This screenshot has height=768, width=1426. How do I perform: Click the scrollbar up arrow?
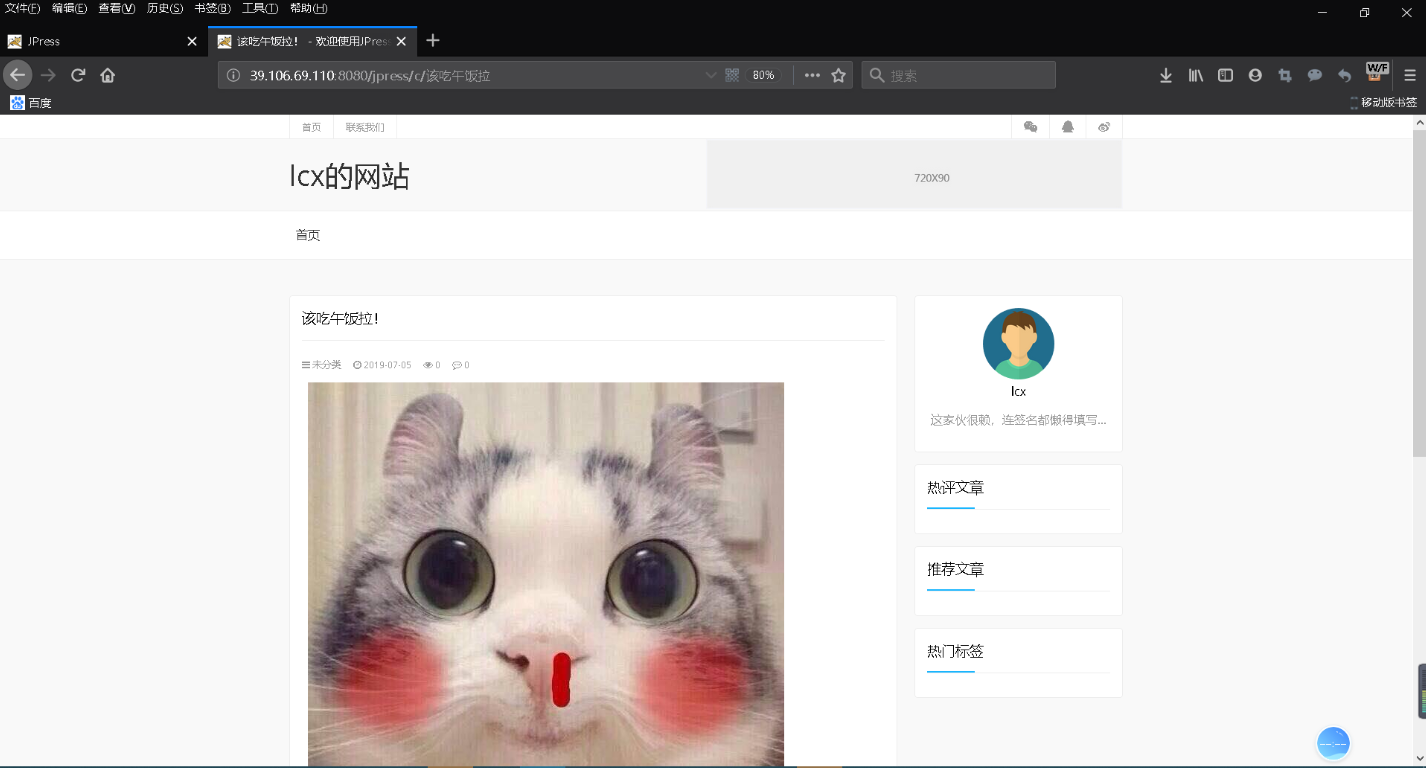tap(1419, 121)
